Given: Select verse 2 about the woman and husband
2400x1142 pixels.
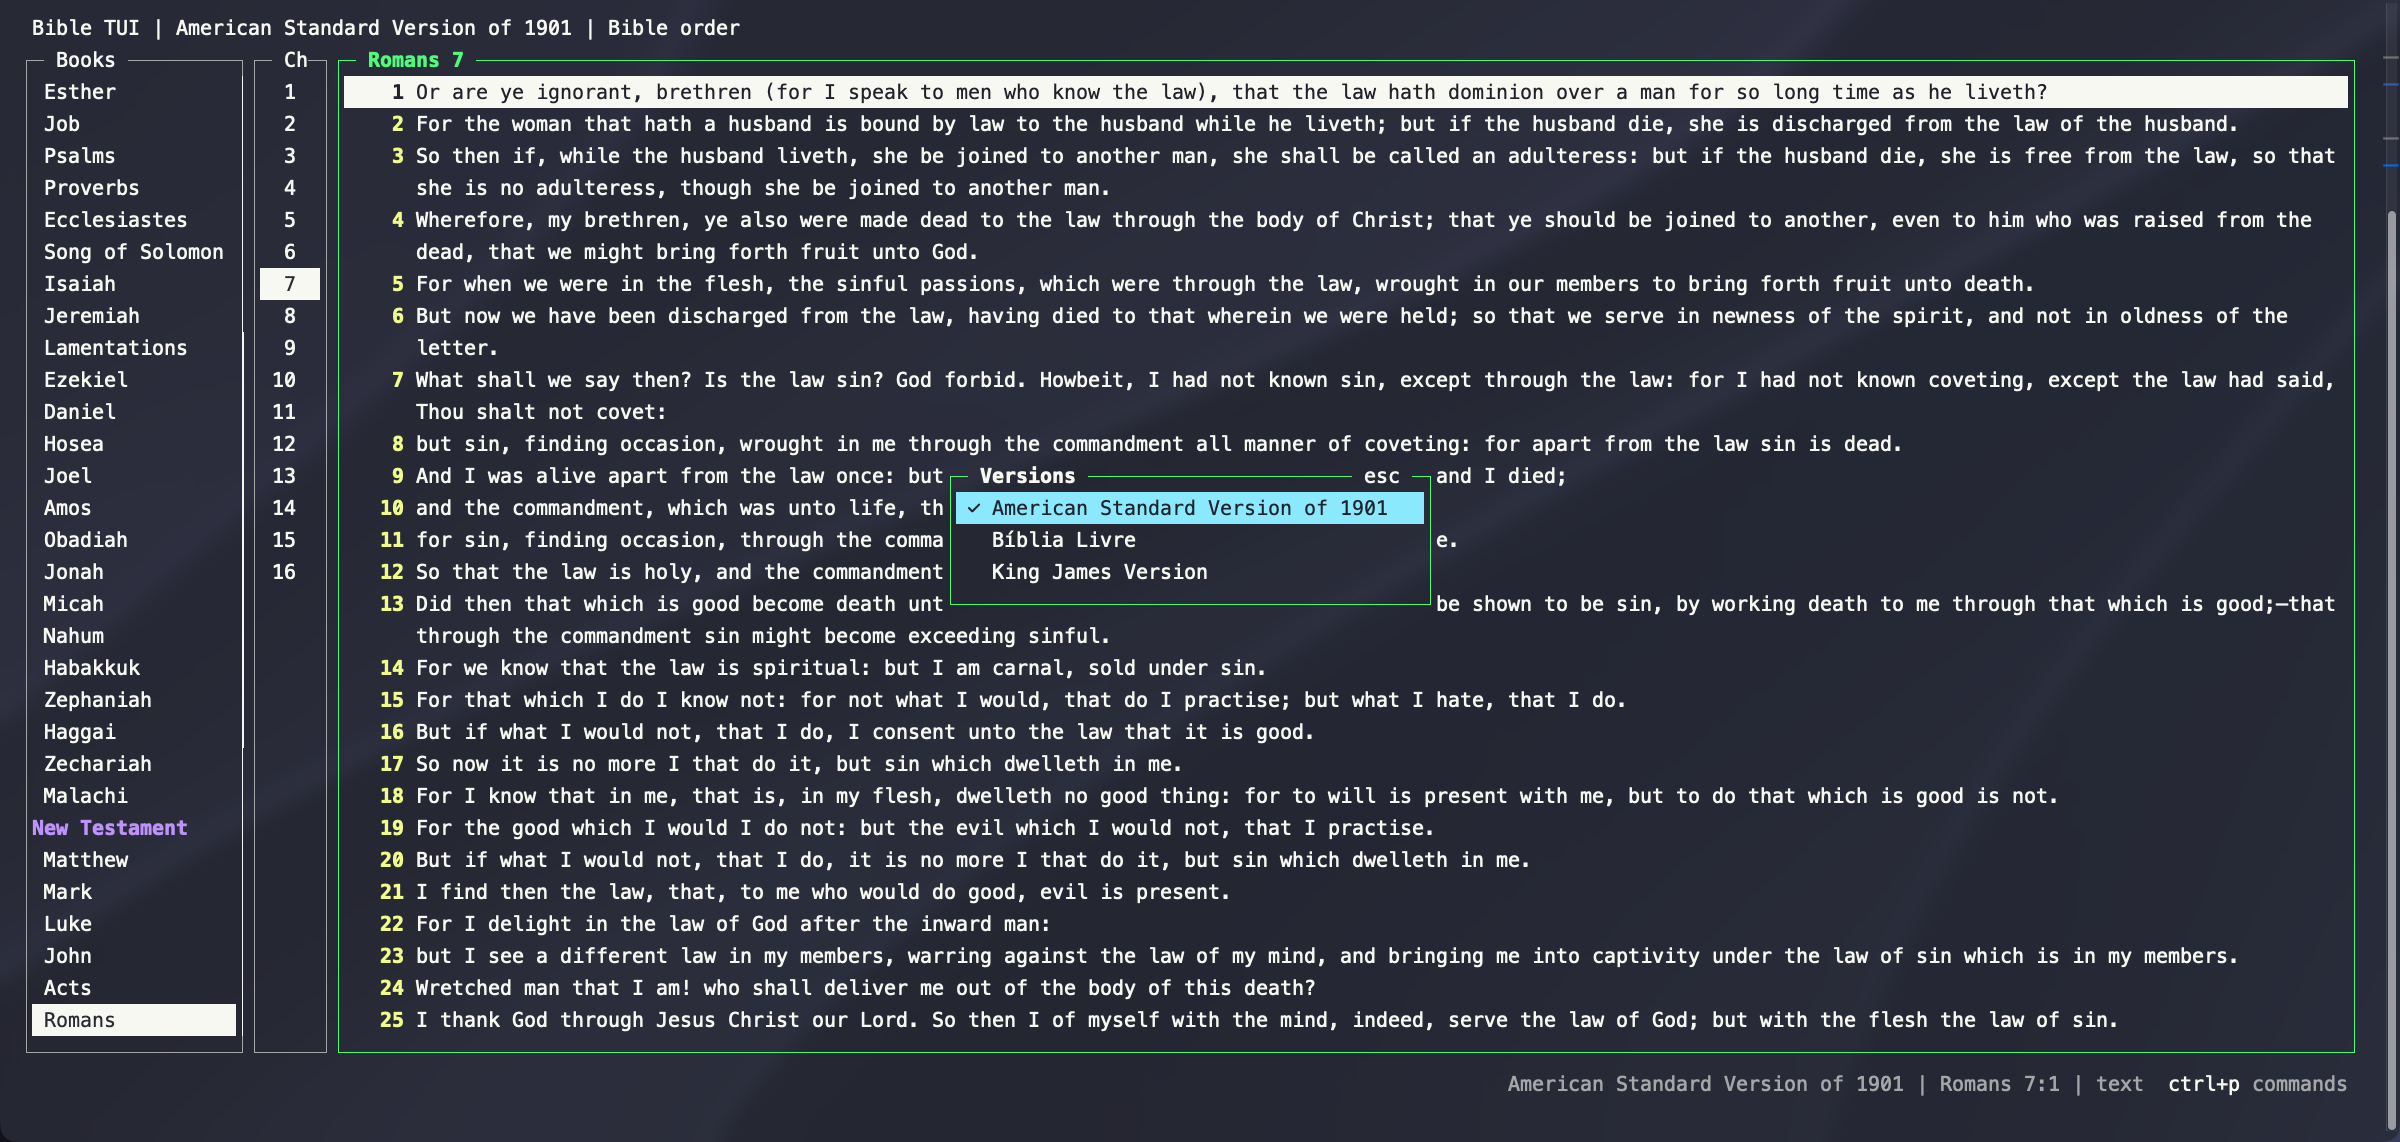Looking at the screenshot, I should [1346, 124].
